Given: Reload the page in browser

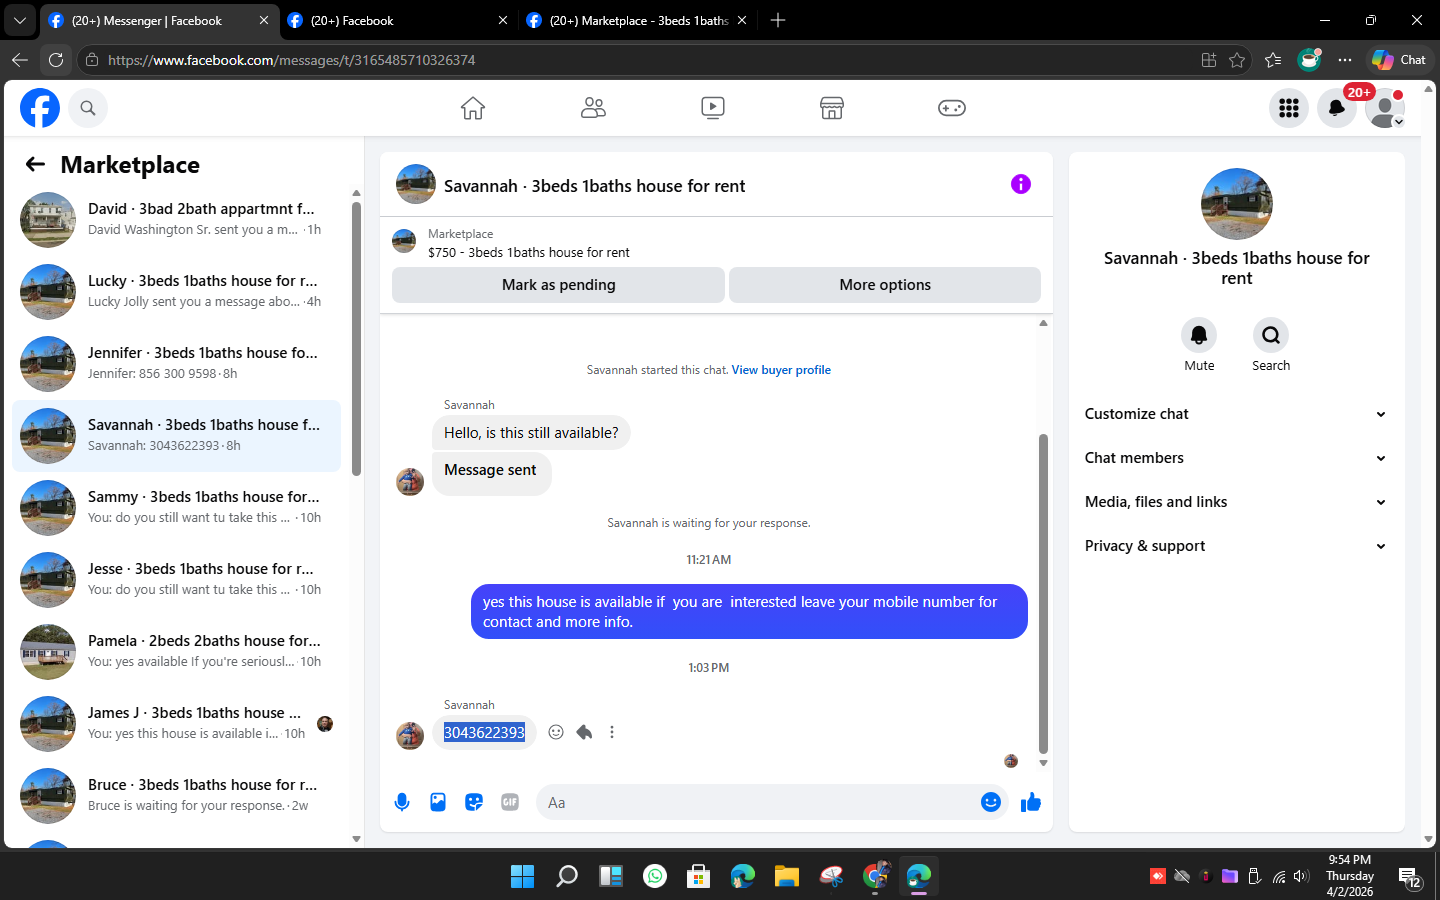Looking at the screenshot, I should click(x=56, y=60).
